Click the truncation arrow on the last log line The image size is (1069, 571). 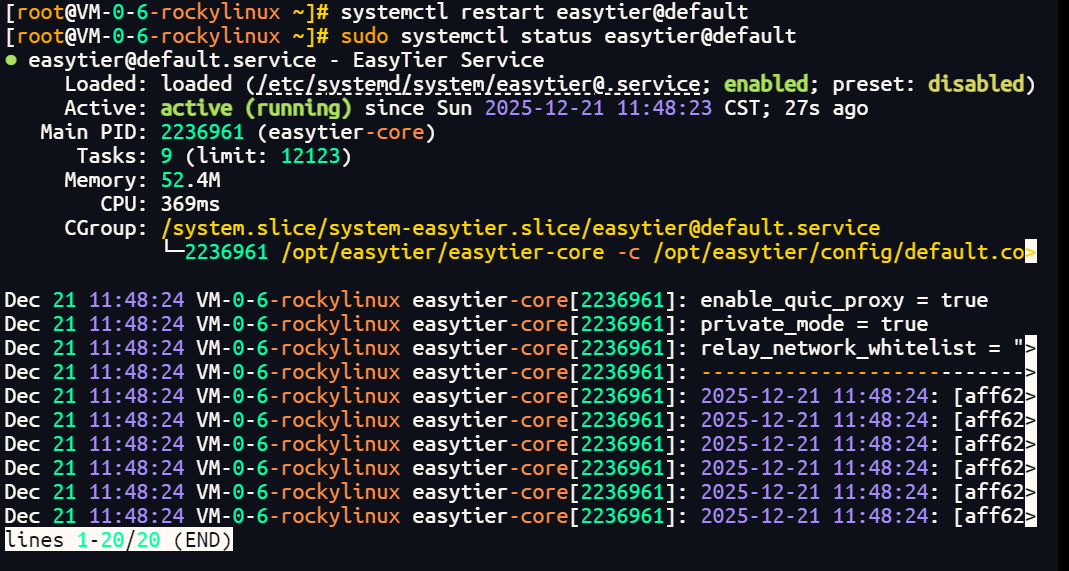click(1030, 516)
